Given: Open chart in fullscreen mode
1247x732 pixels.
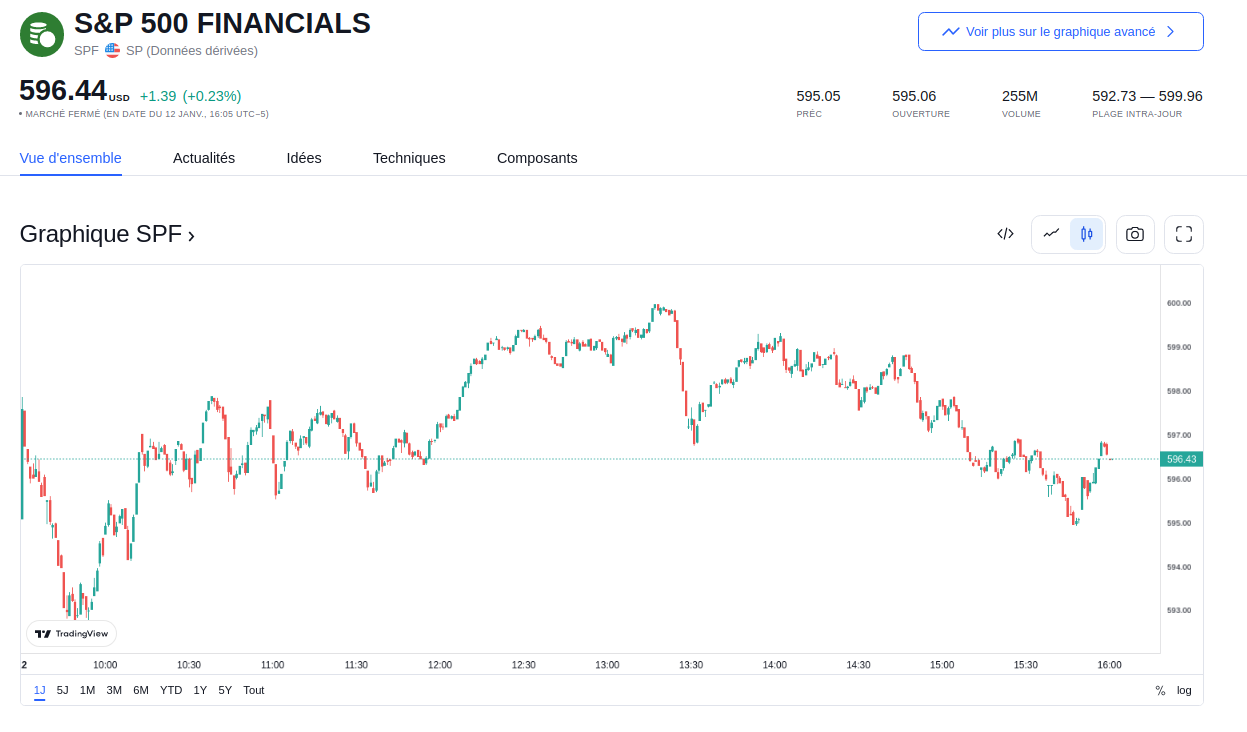Looking at the screenshot, I should [1184, 234].
